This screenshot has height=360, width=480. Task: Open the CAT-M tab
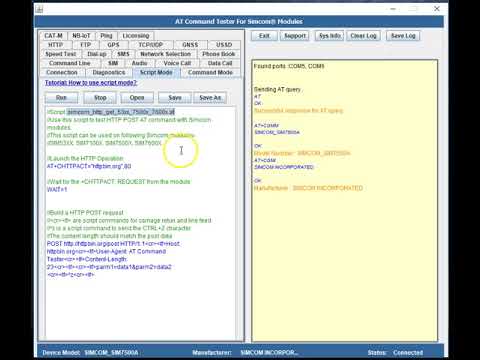[53, 36]
